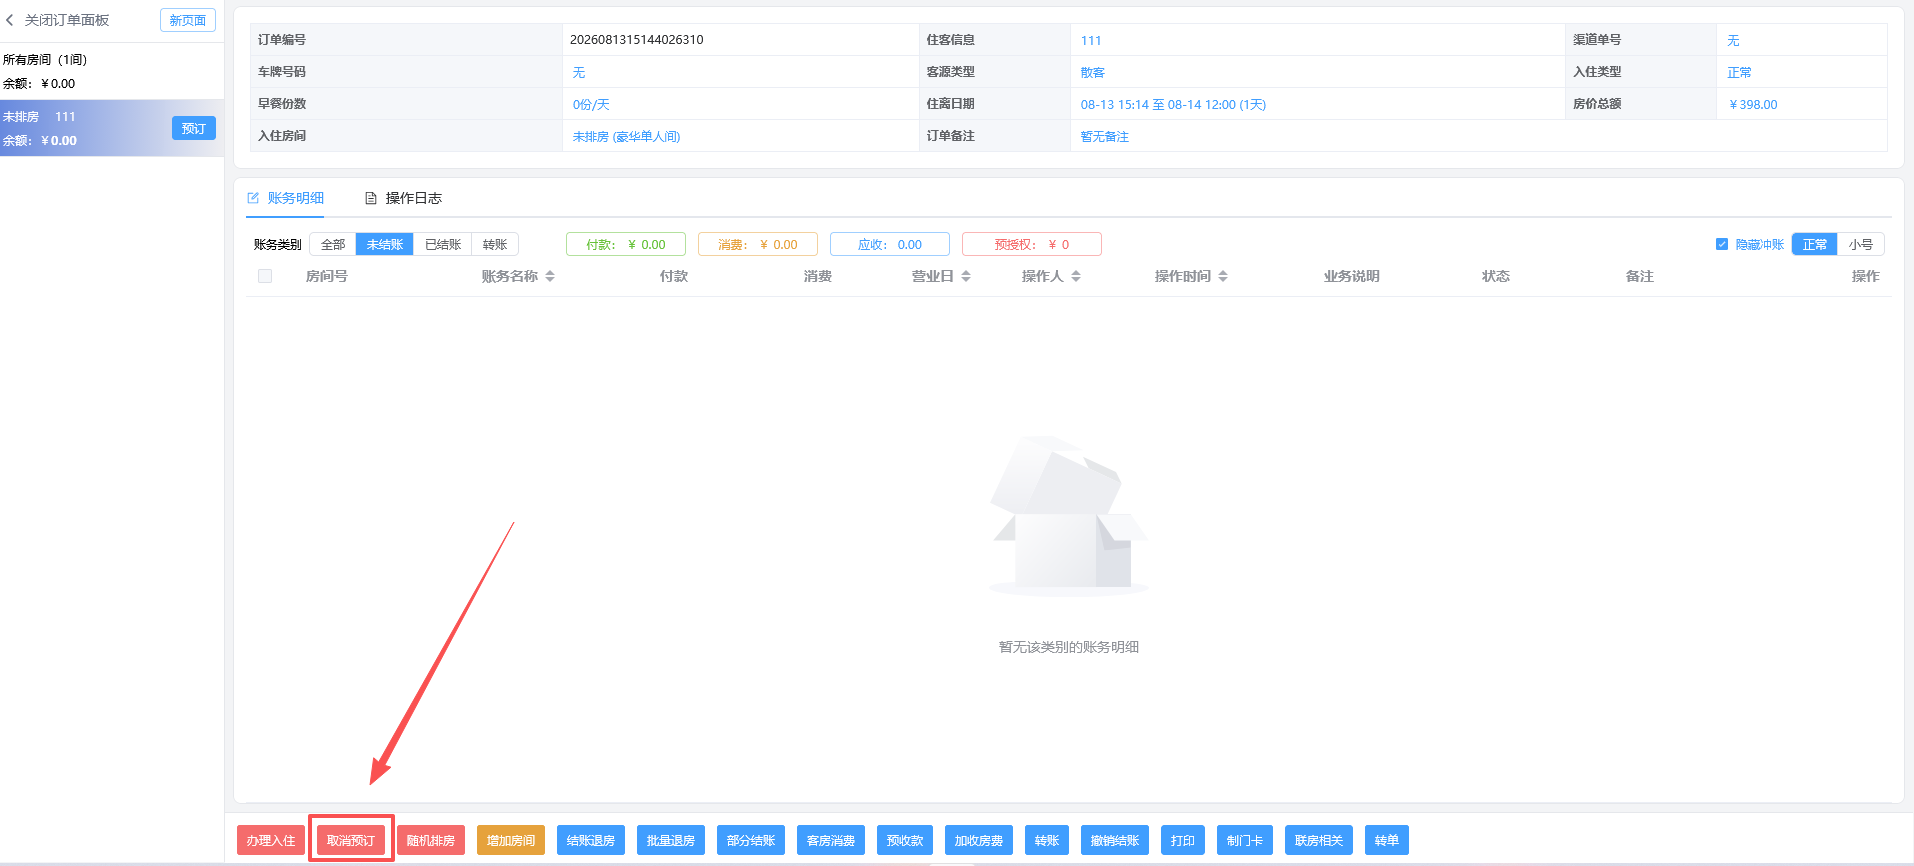Click the 批量退房 button

coord(671,840)
